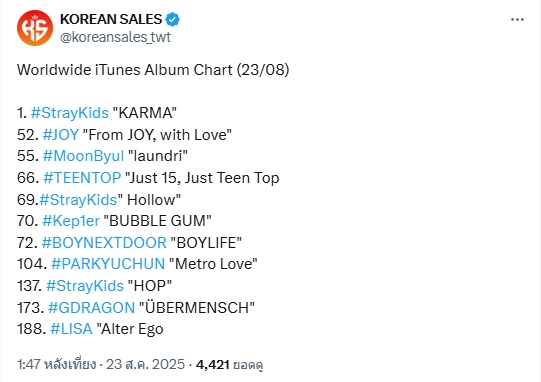
Task: Open the #TEENTOP hashtag
Action: point(82,178)
